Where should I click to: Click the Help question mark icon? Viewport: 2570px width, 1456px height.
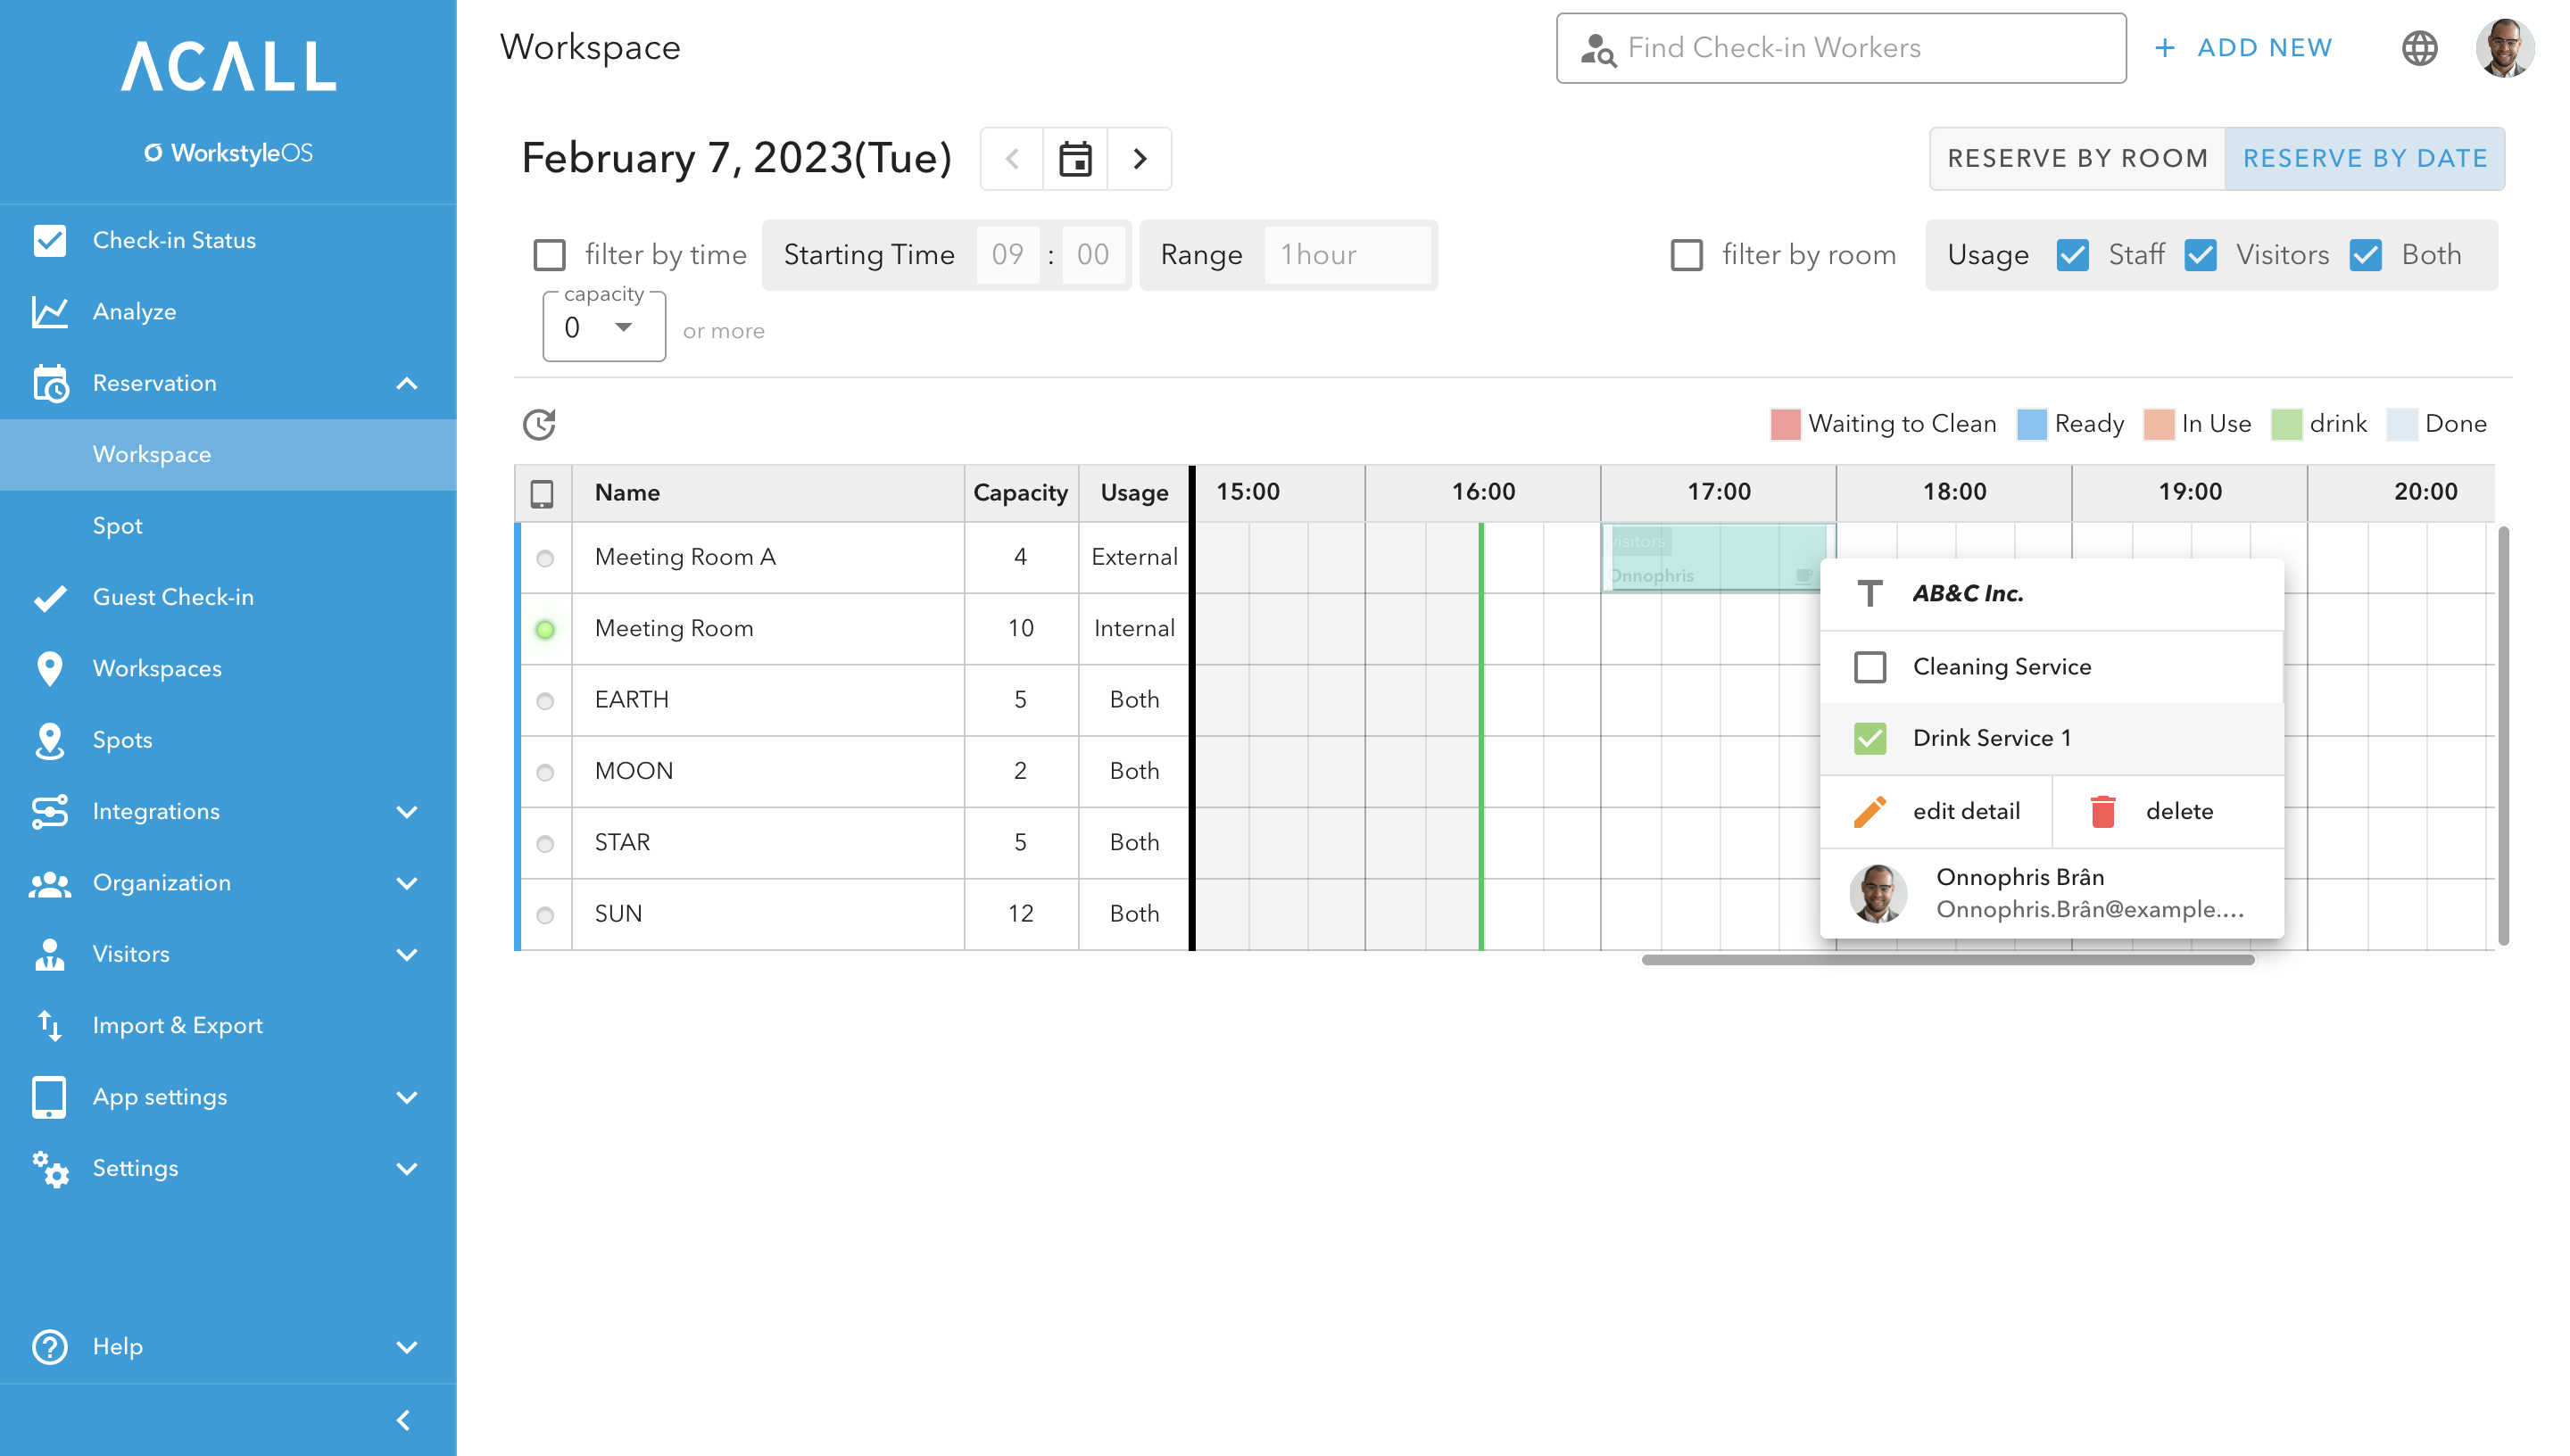tap(49, 1346)
